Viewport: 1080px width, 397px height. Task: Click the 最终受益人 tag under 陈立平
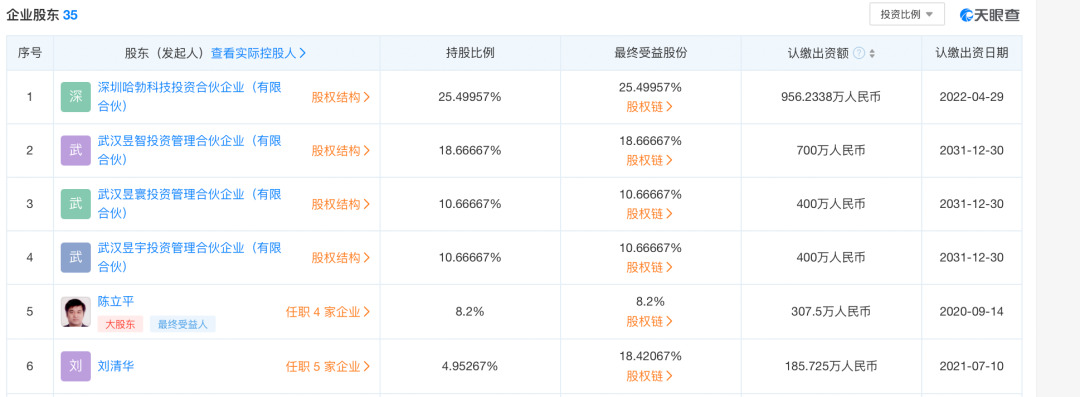183,324
